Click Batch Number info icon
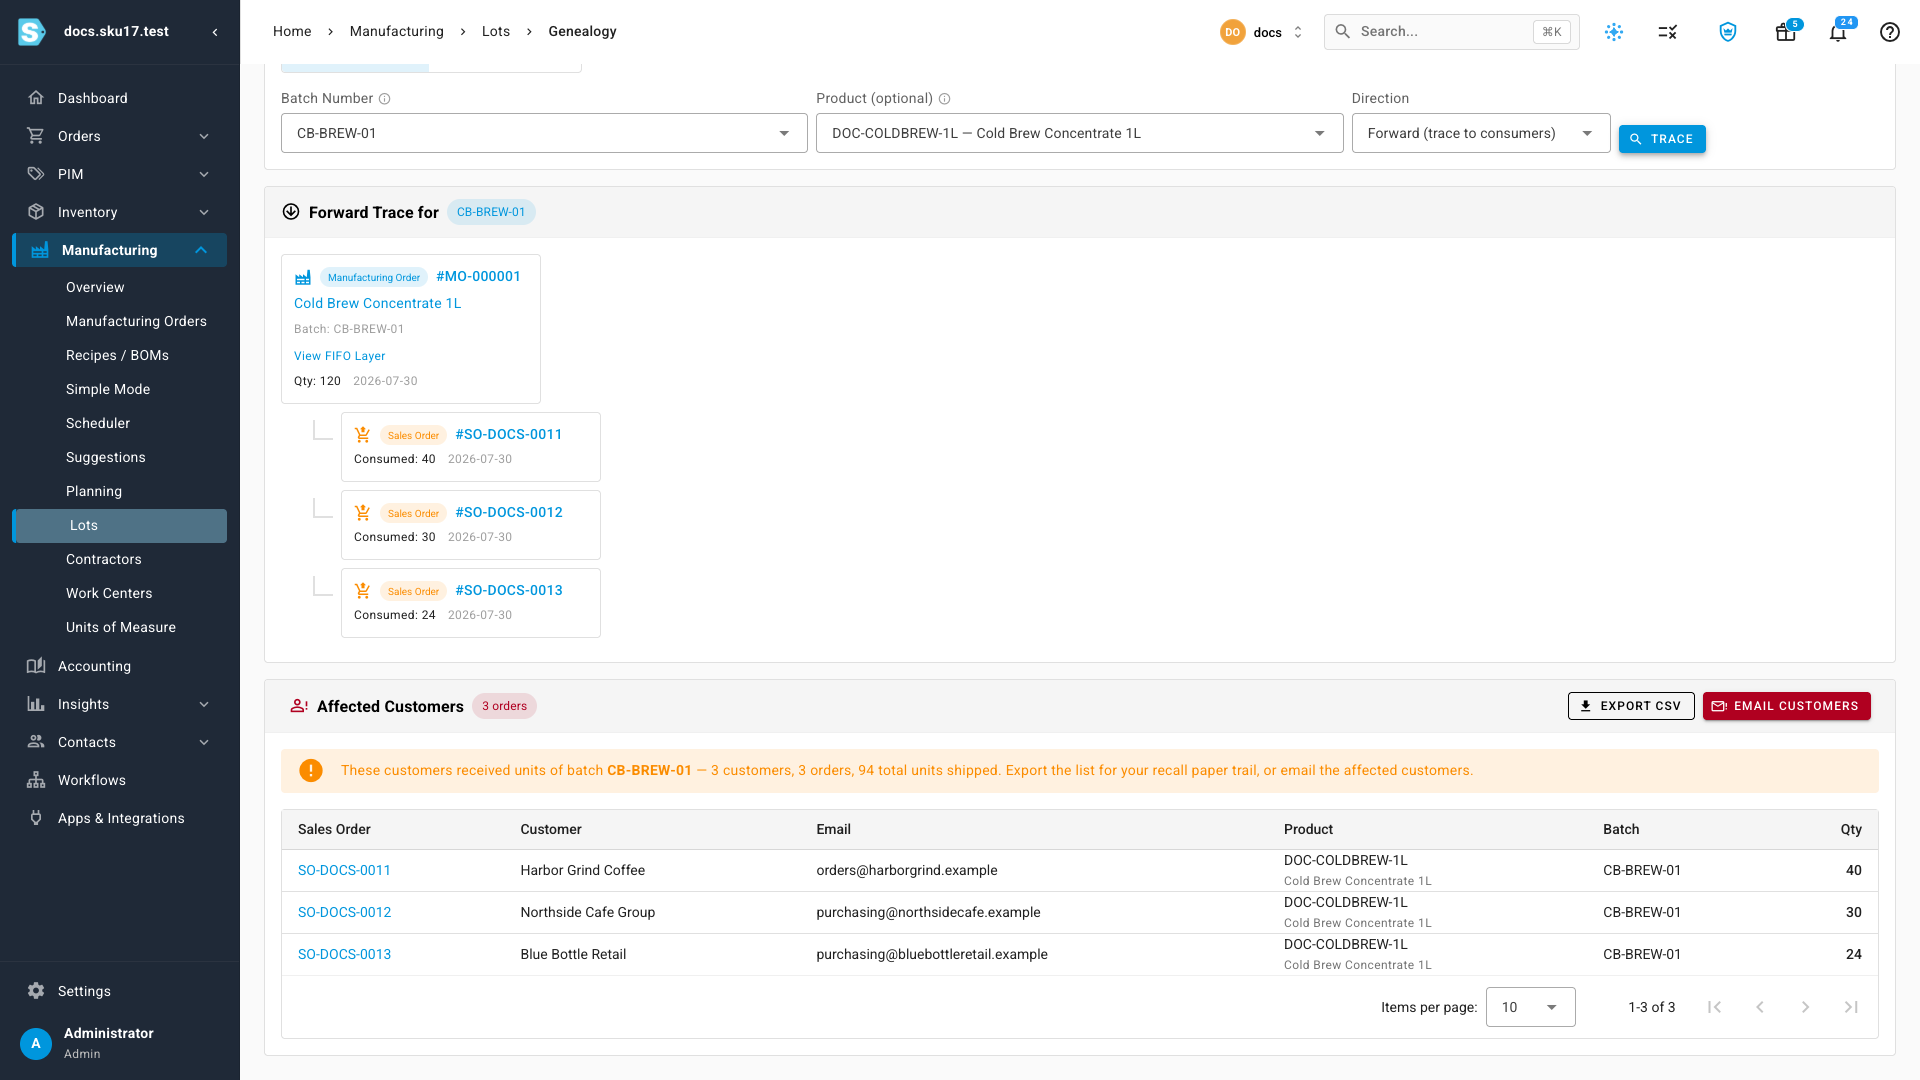 point(385,99)
